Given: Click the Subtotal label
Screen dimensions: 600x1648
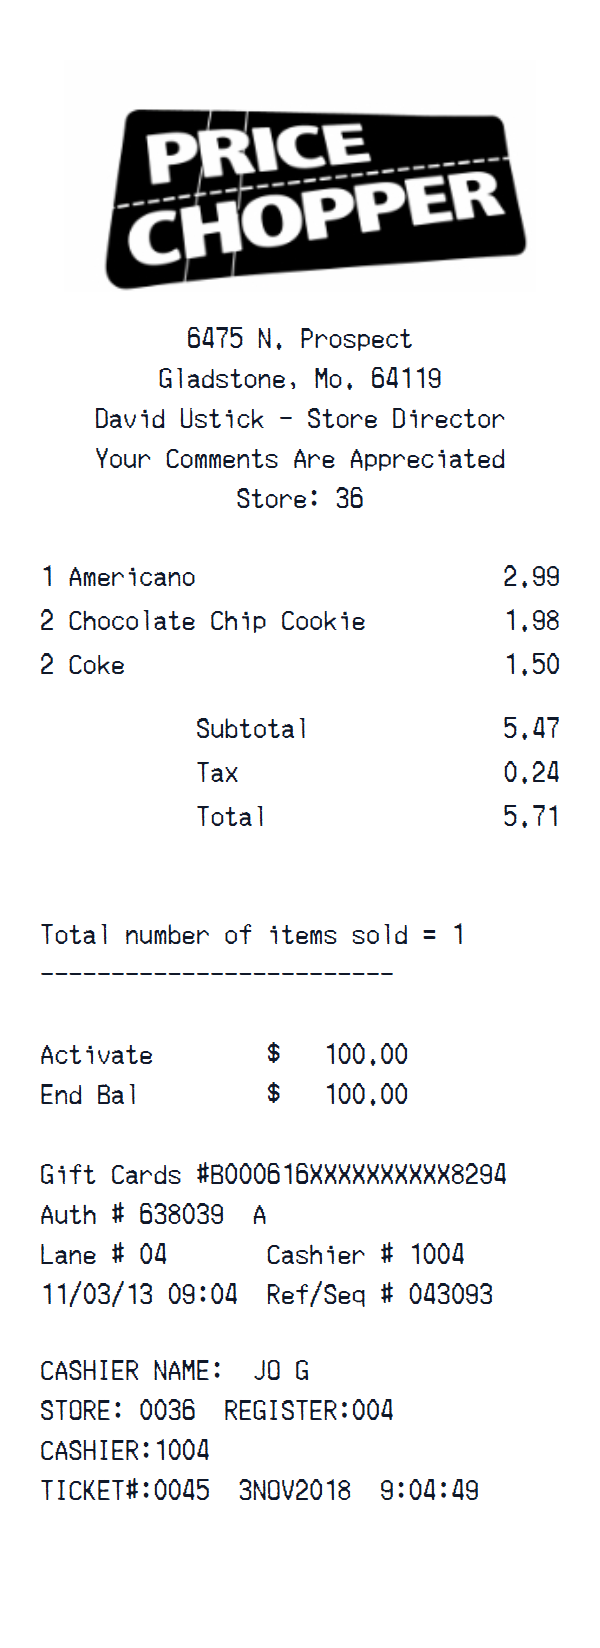Looking at the screenshot, I should point(251,729).
